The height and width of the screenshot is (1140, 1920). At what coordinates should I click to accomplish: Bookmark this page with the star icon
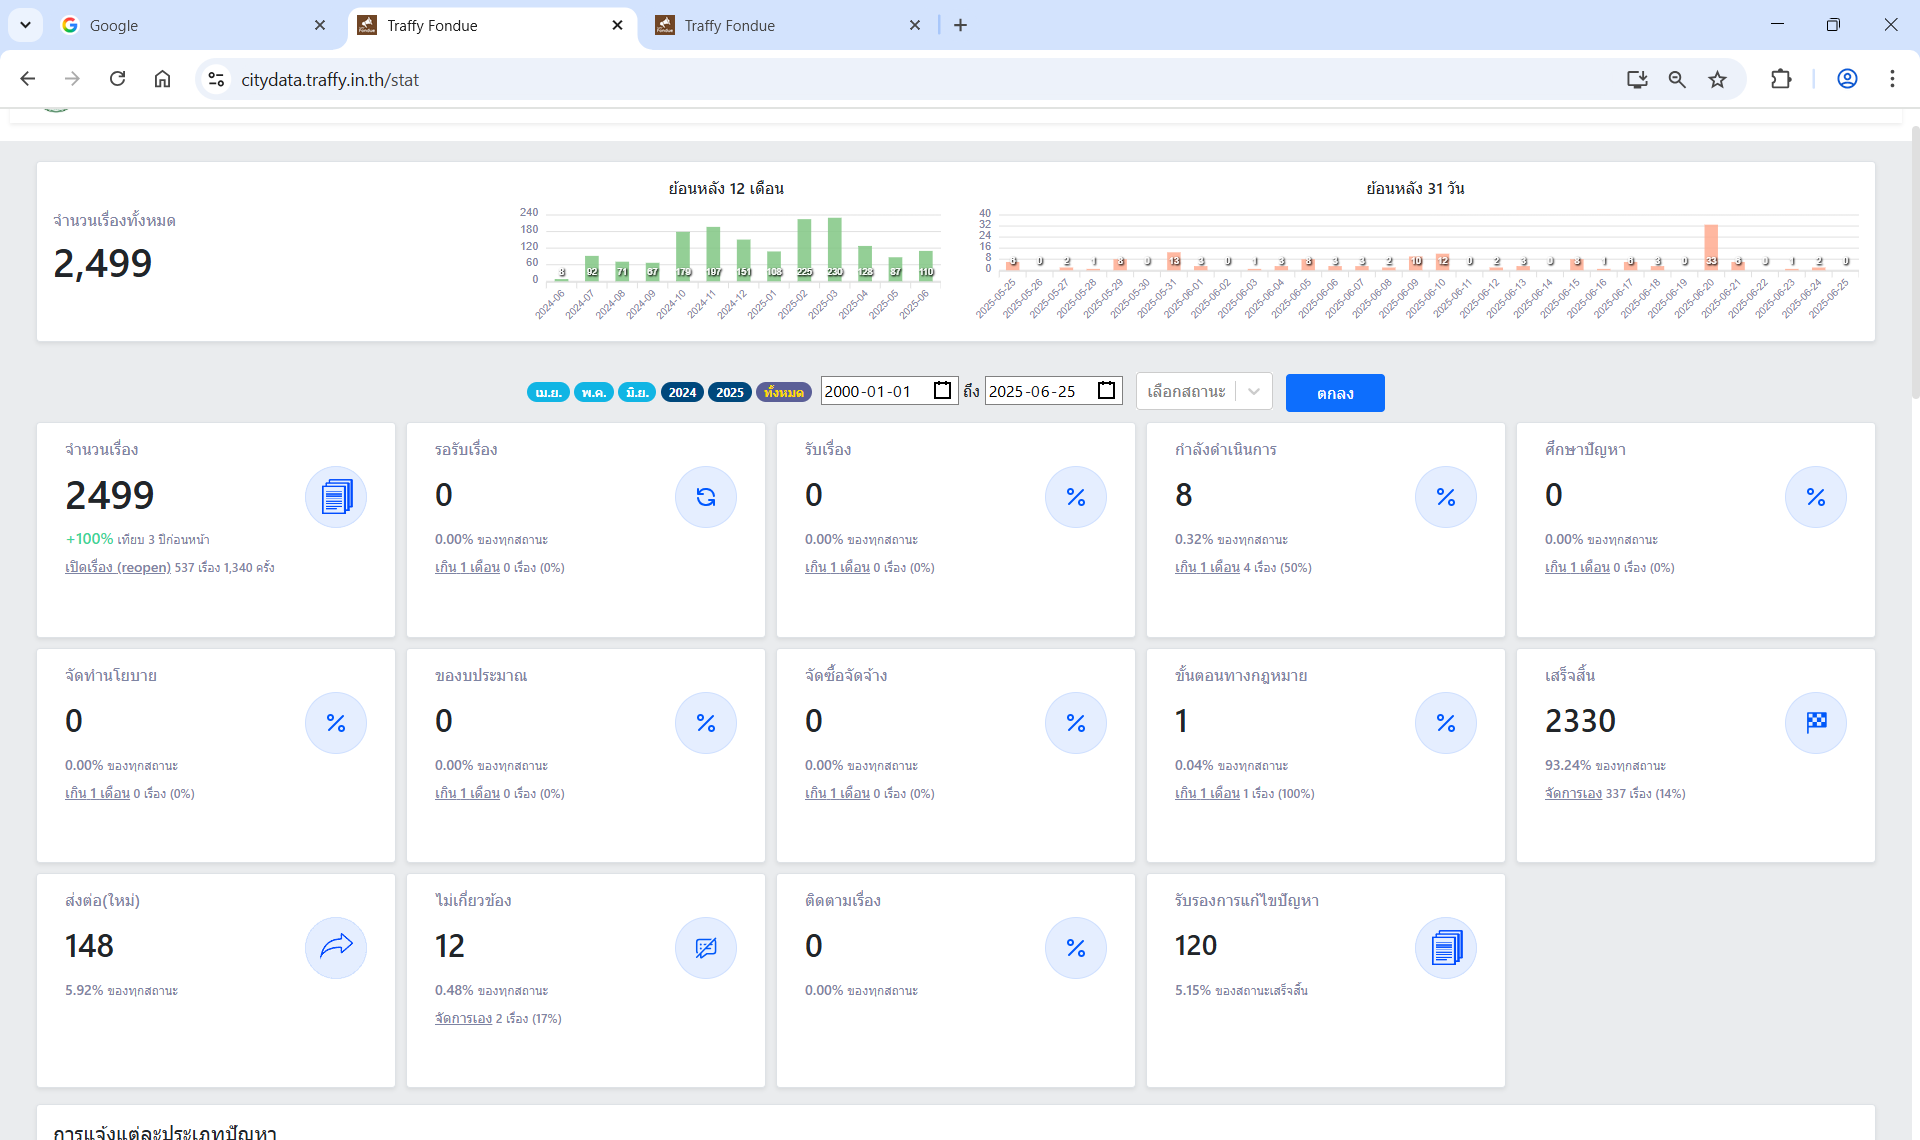[1717, 79]
